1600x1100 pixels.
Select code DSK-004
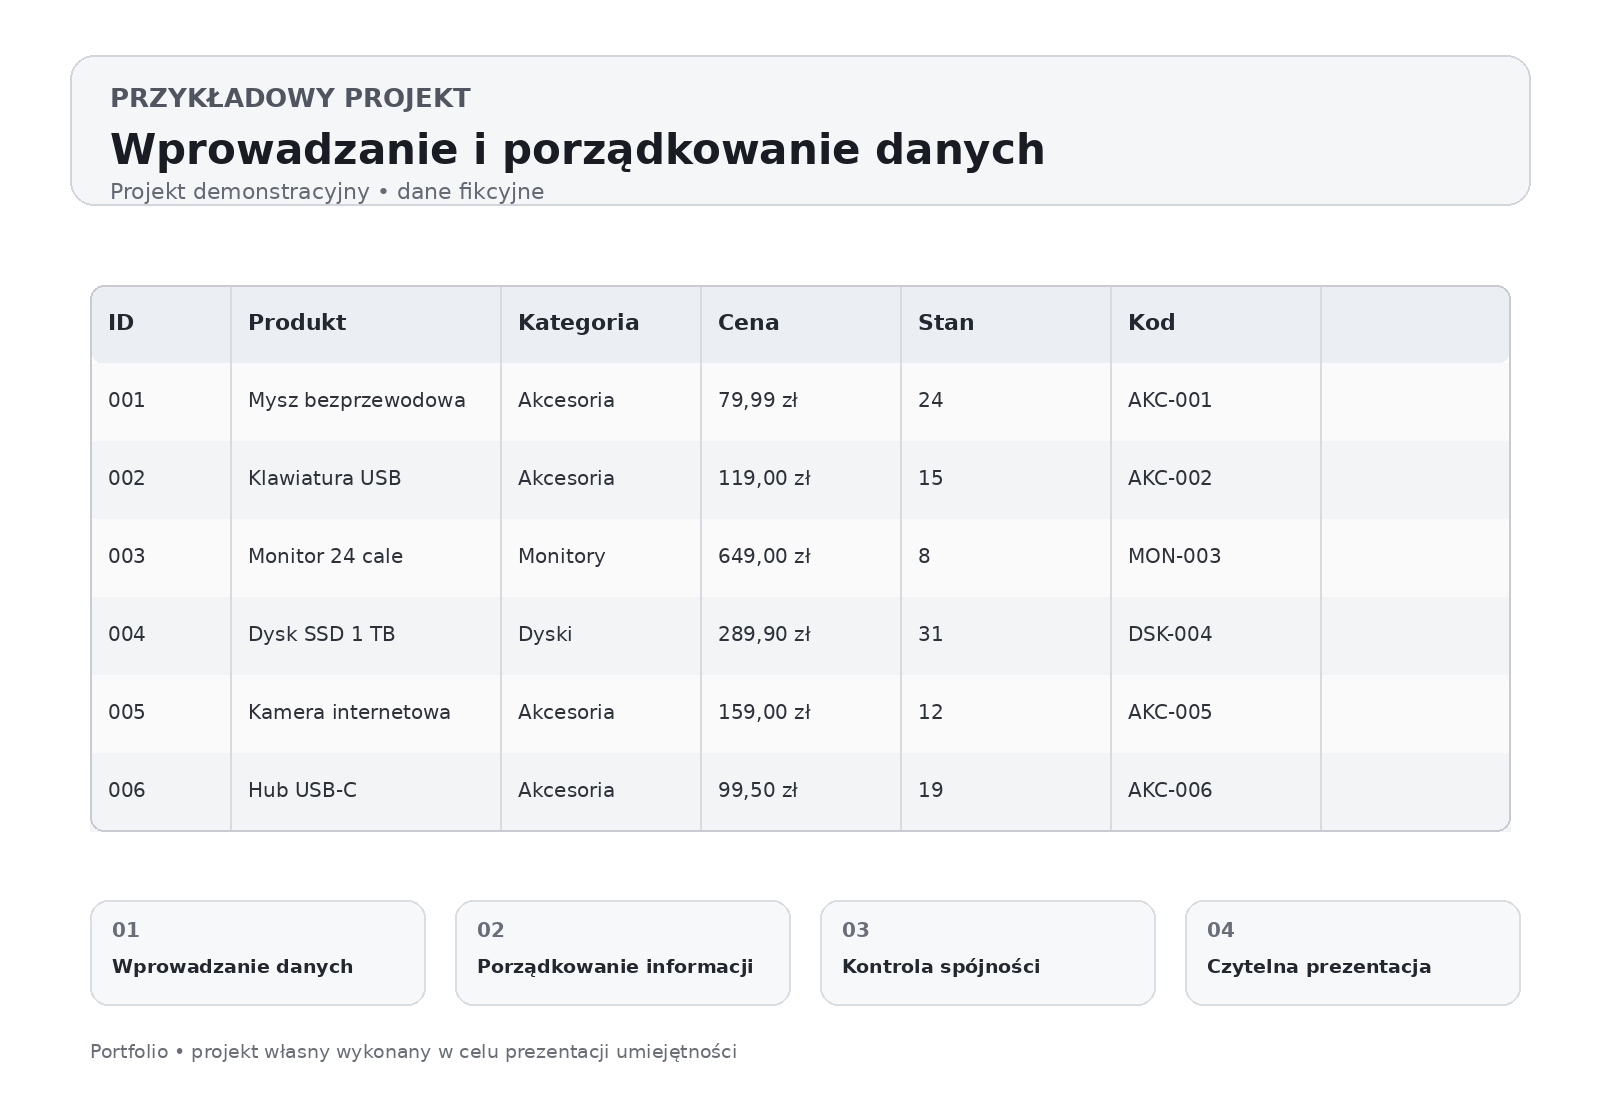tap(1170, 635)
